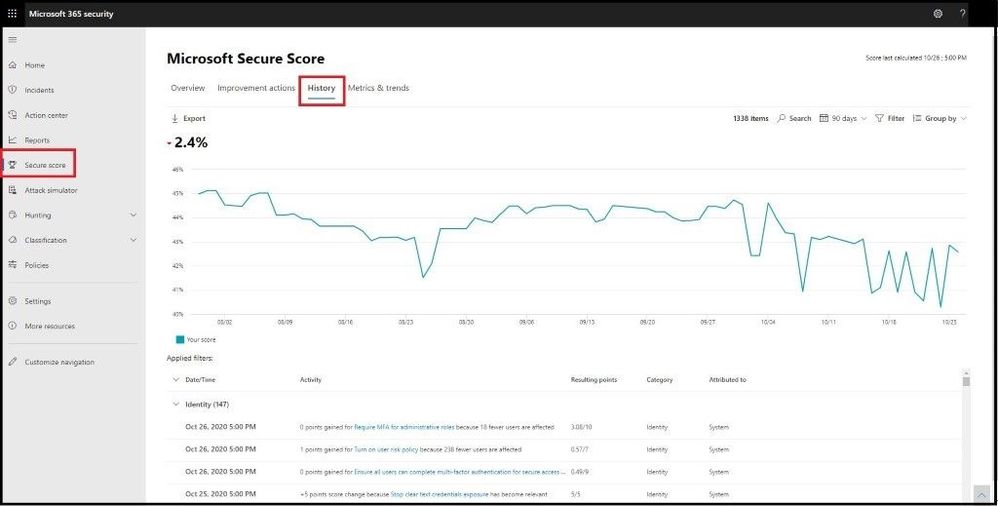Sort by Activity column header
This screenshot has width=998, height=506.
pyautogui.click(x=311, y=379)
